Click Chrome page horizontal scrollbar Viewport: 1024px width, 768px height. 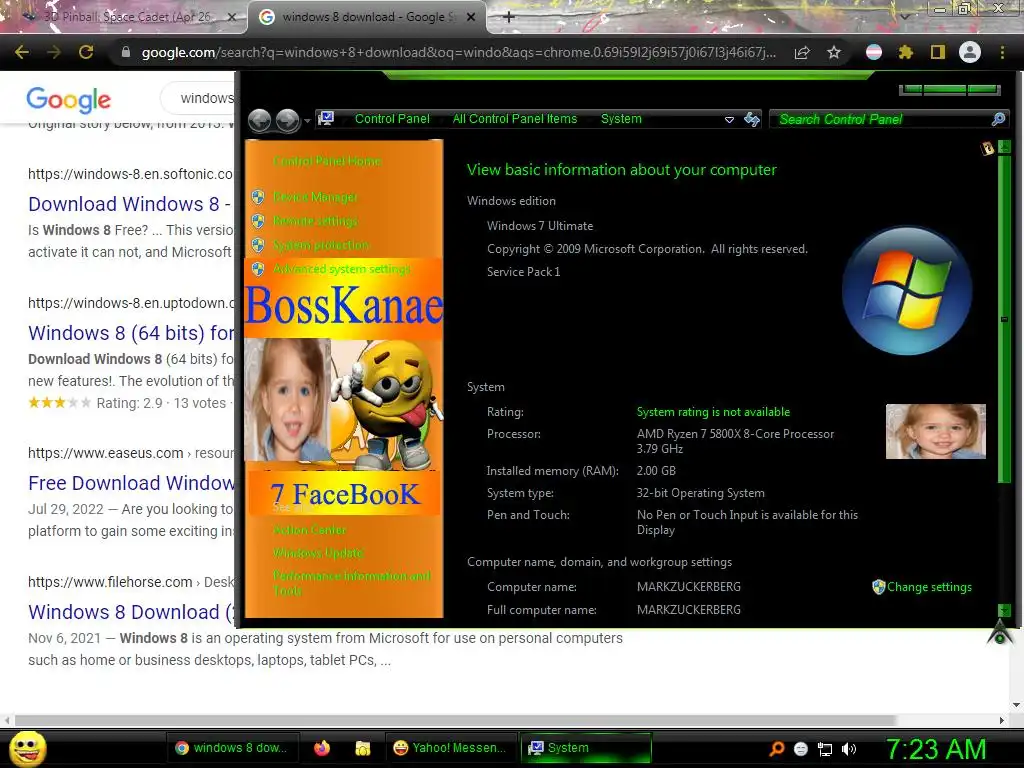(x=455, y=720)
